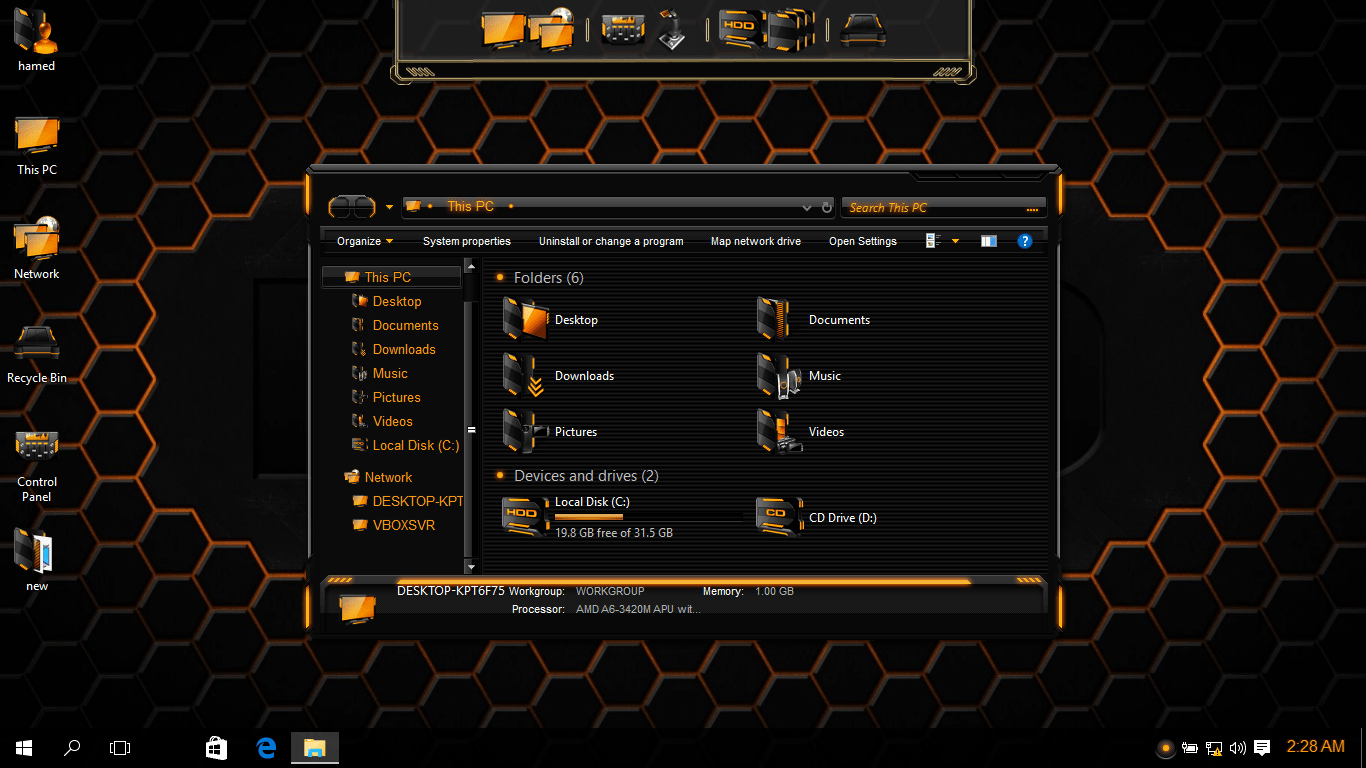Open the change view options arrow

point(955,241)
